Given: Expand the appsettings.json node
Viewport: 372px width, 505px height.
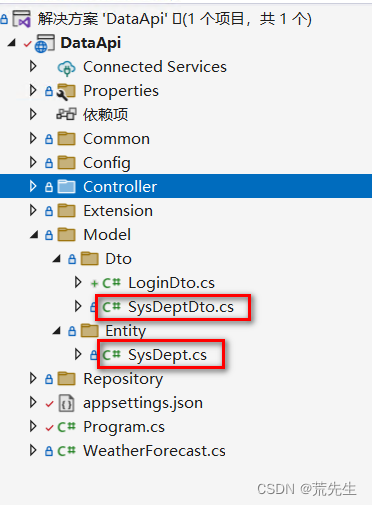Looking at the screenshot, I should [x=33, y=402].
